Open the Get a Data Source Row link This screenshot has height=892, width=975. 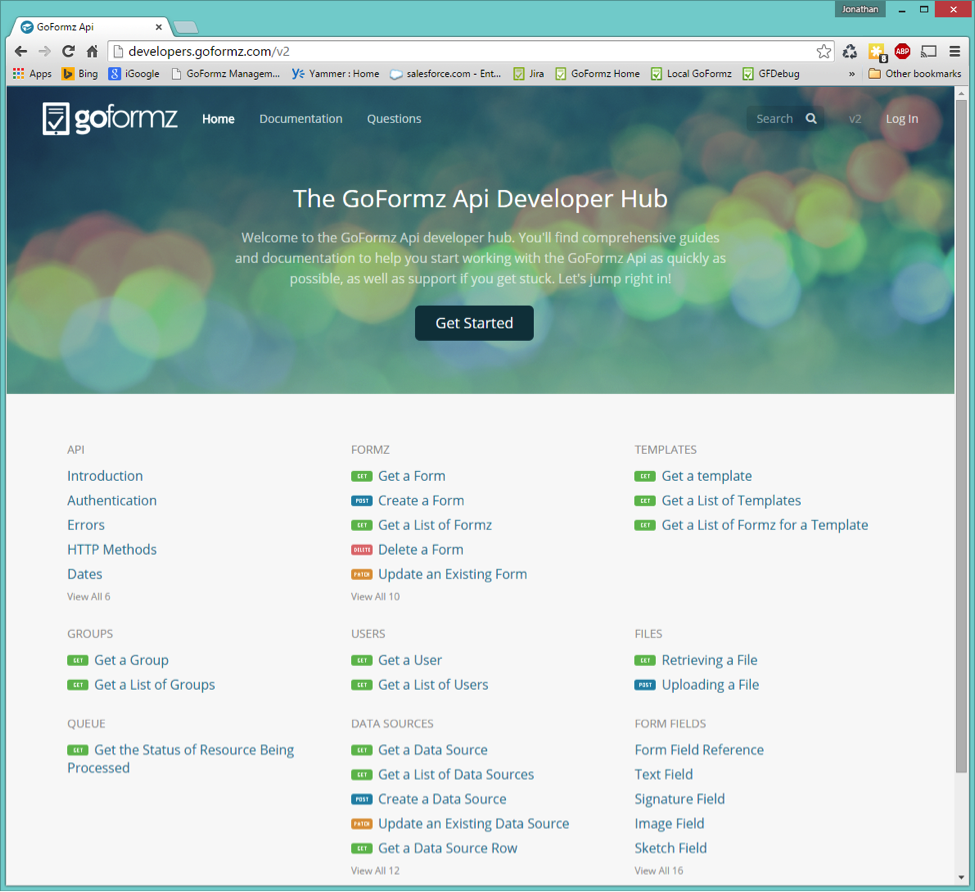[448, 848]
